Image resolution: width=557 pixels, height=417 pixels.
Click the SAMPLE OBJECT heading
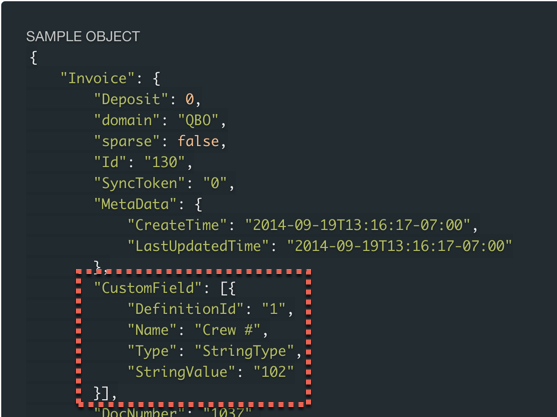click(83, 36)
